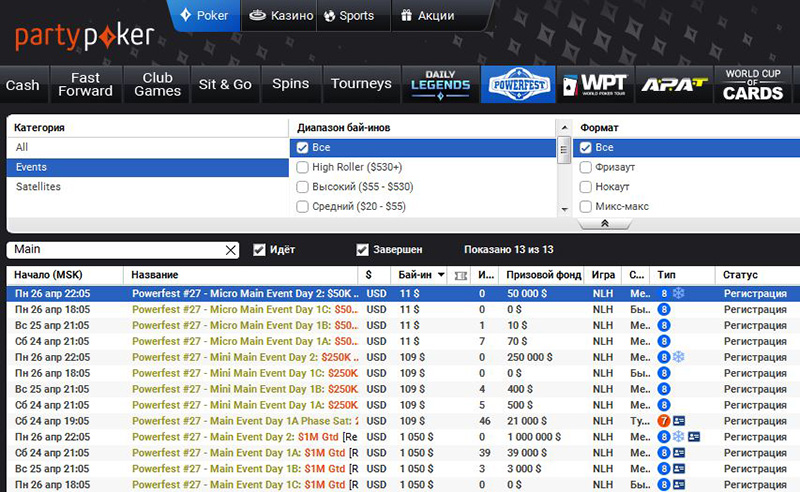Image resolution: width=800 pixels, height=492 pixels.
Task: Click the buy-in list scroll up arrow
Action: tap(564, 128)
